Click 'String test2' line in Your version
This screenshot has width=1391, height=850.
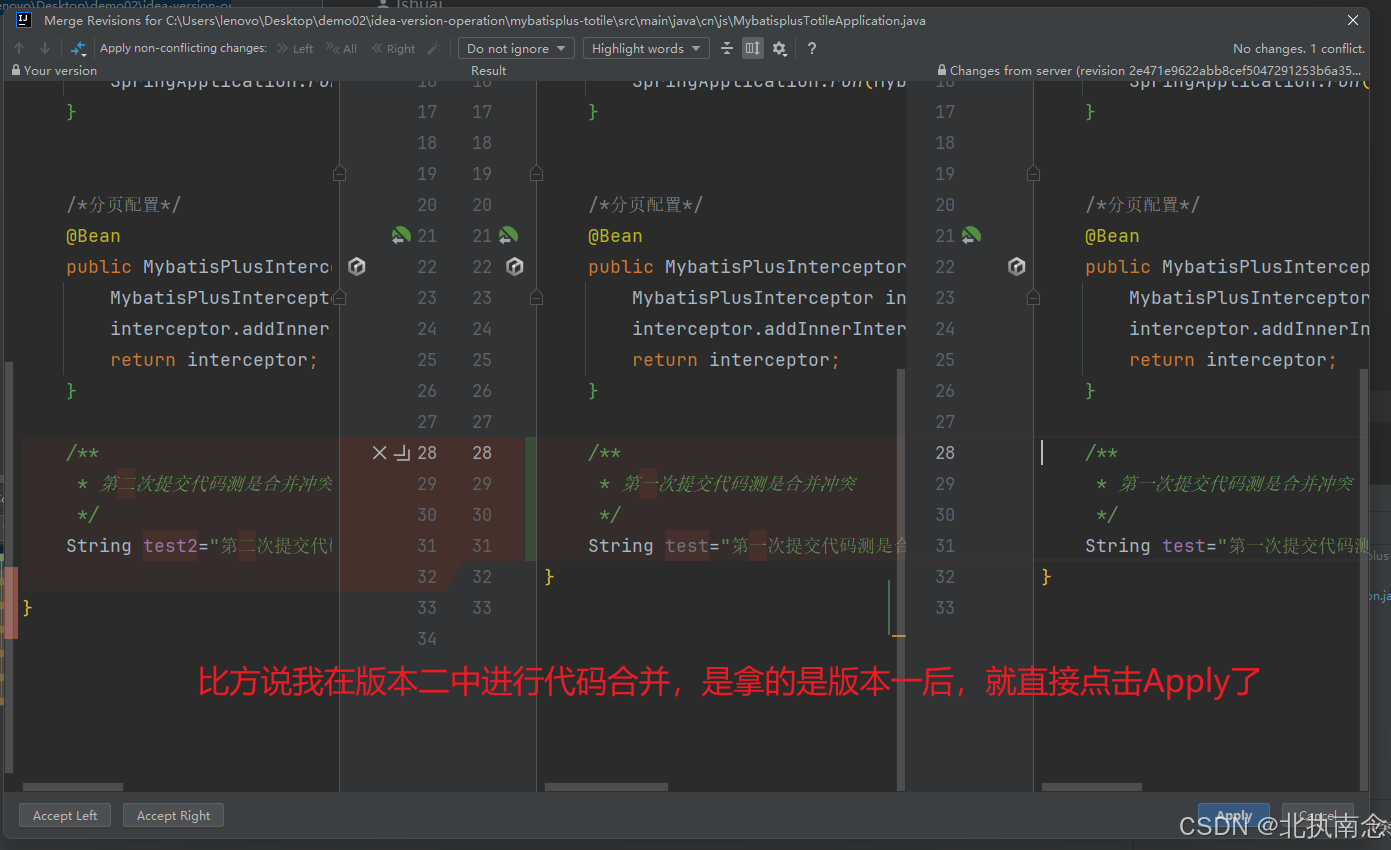coord(199,546)
